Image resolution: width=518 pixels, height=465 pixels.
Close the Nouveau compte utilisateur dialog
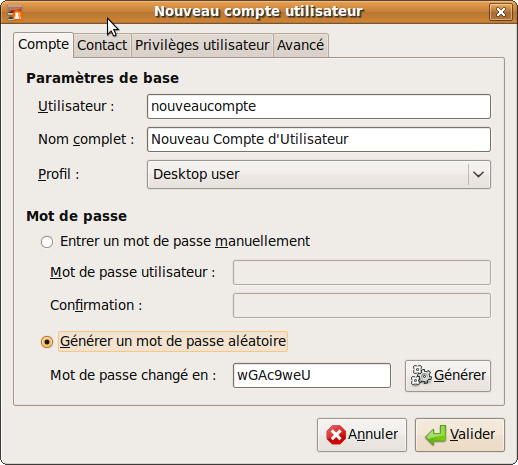pos(501,12)
